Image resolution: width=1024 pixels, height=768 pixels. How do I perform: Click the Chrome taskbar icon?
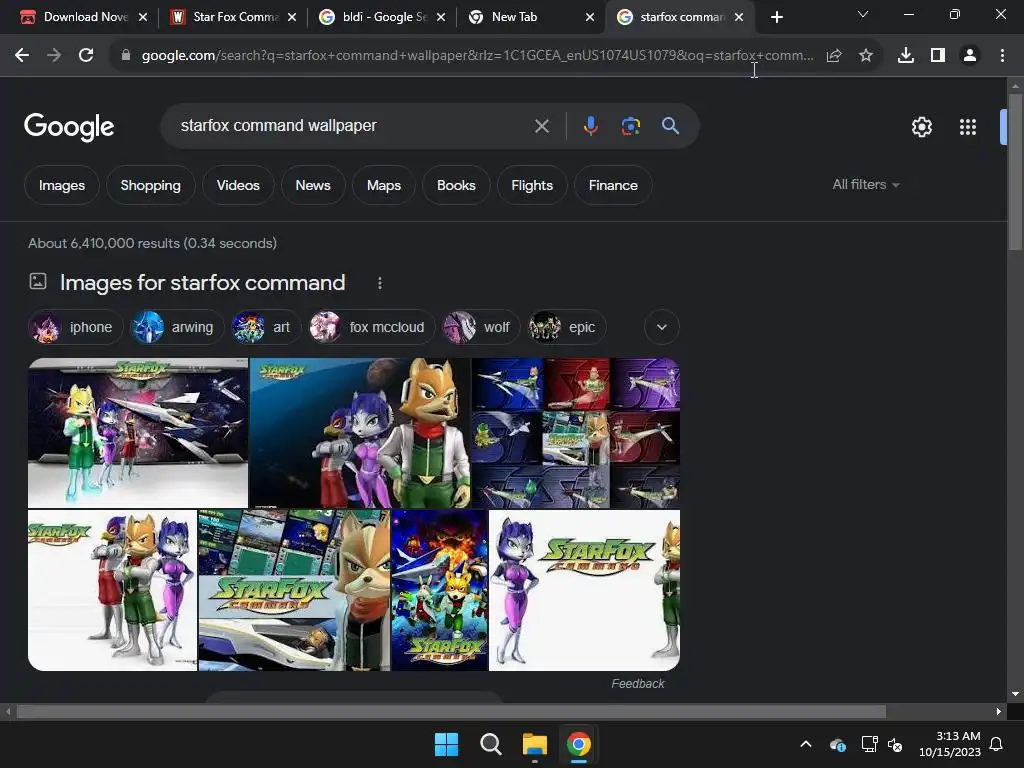[579, 744]
